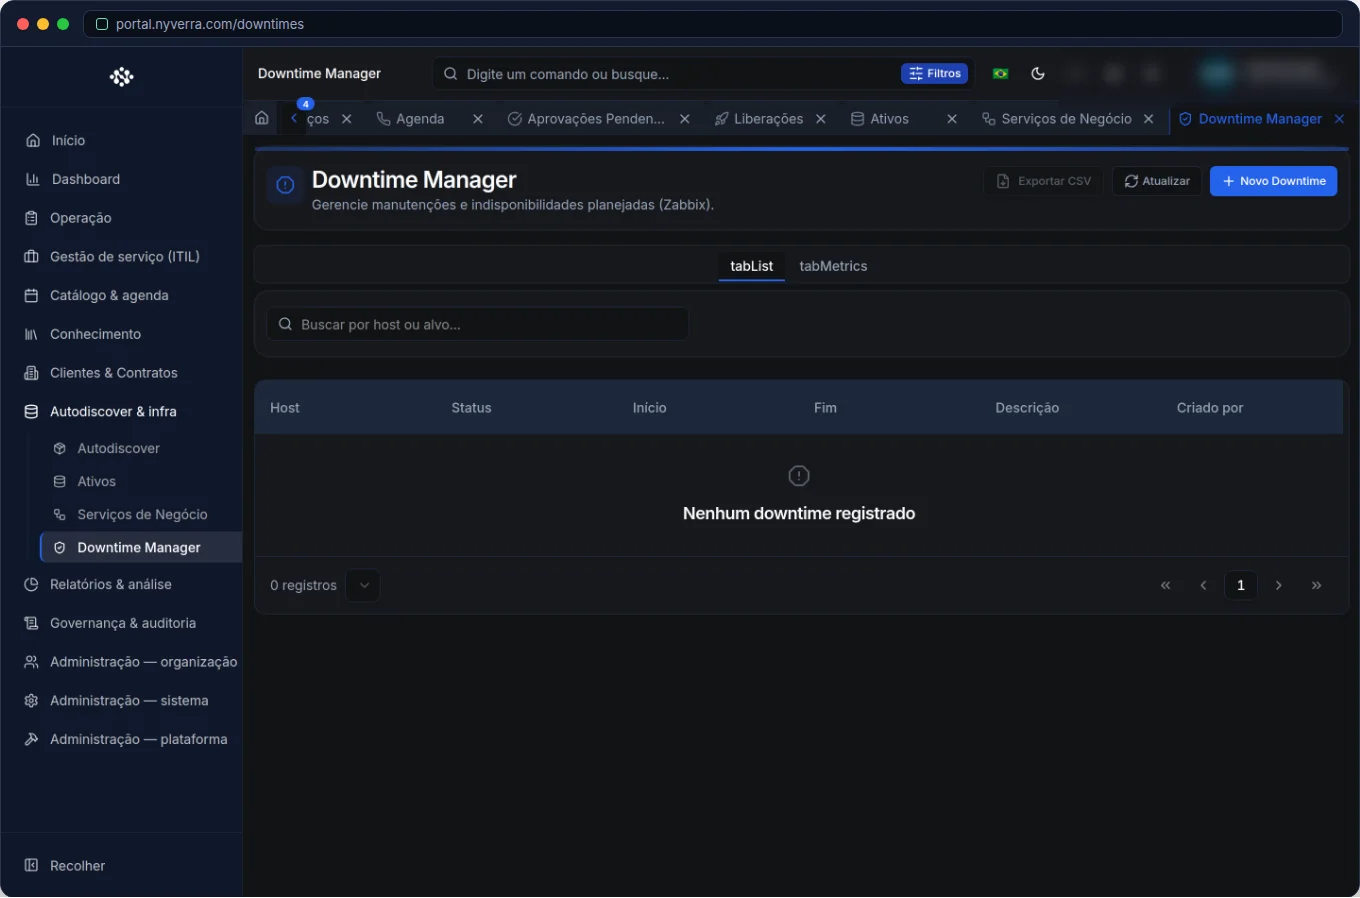Expand the Operação sidebar section
Screen dimensions: 1360x898
tap(80, 218)
